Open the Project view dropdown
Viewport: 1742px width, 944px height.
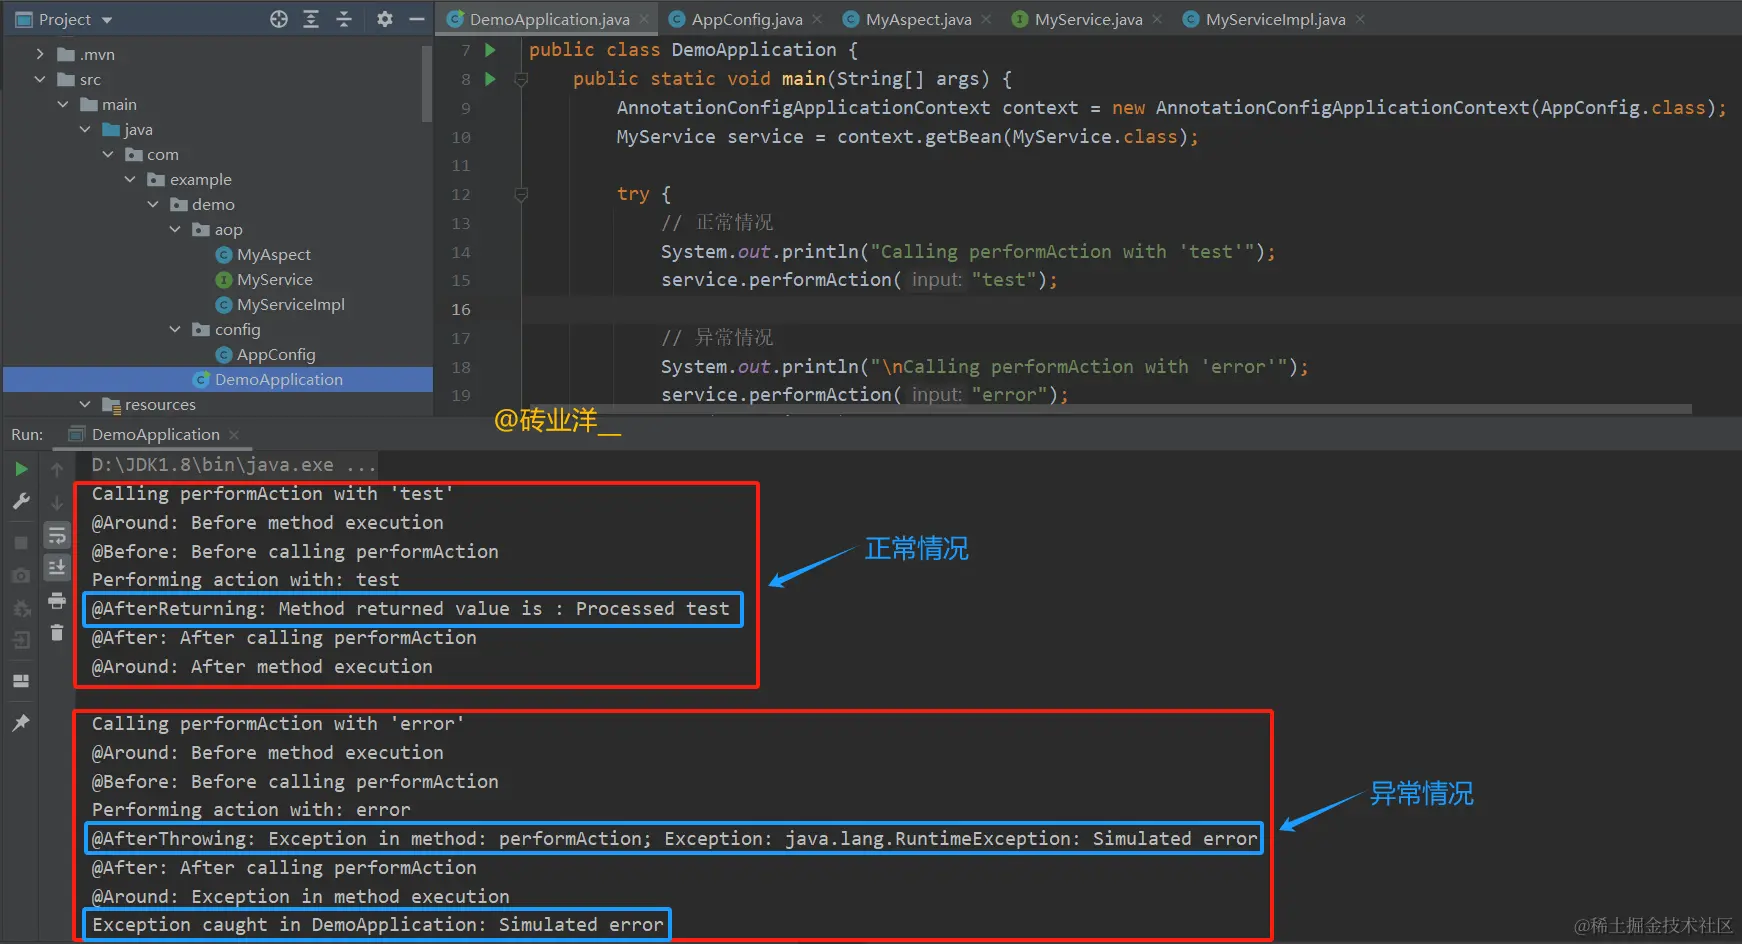[107, 20]
